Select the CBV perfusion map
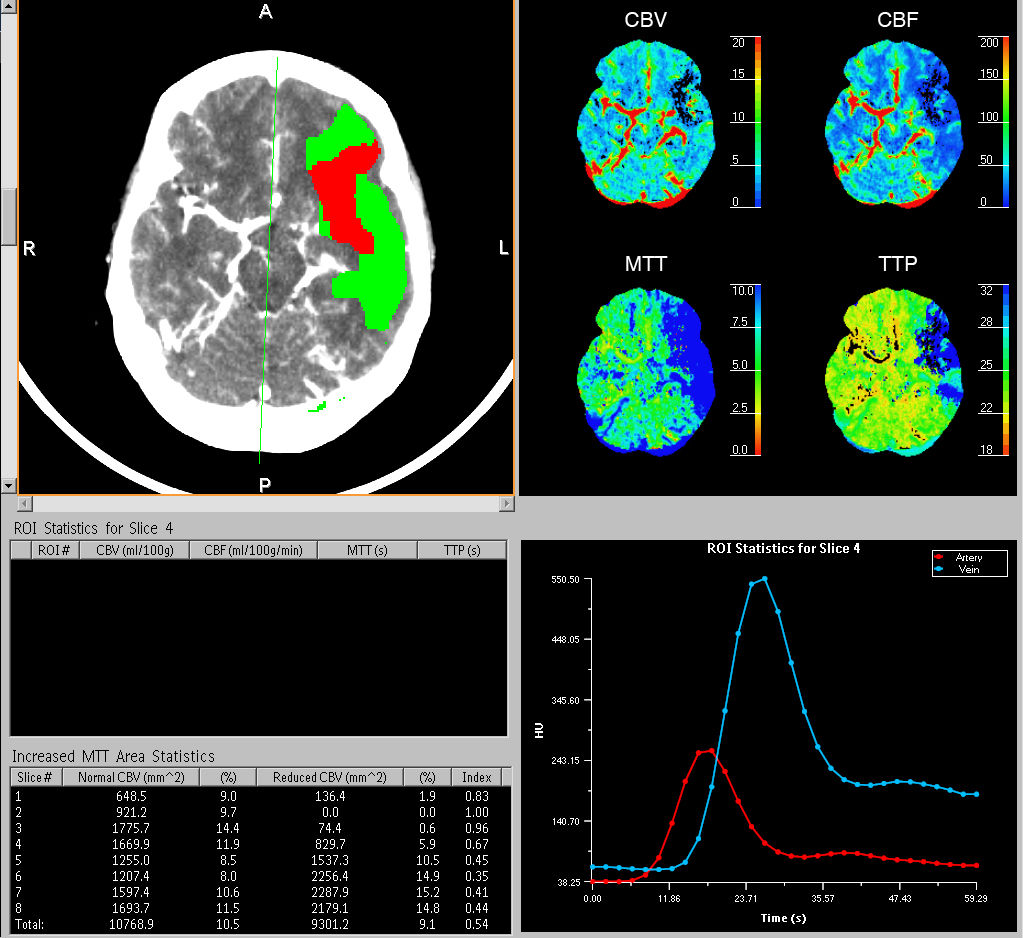The height and width of the screenshot is (938, 1023). pyautogui.click(x=645, y=120)
